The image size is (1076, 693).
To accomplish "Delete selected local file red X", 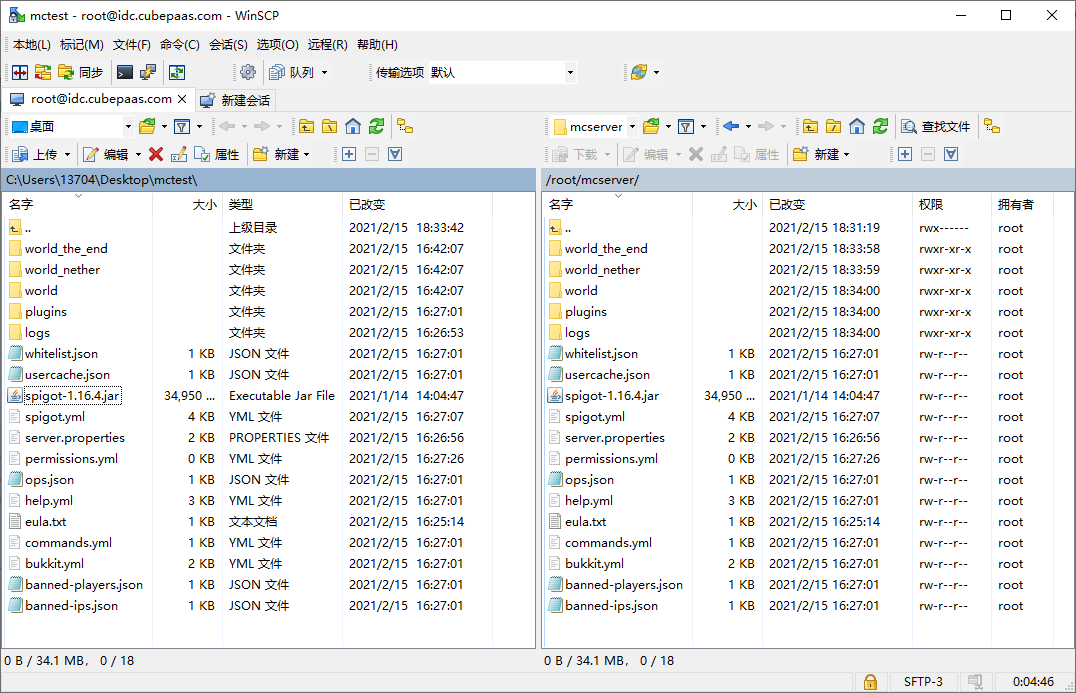I will [156, 154].
